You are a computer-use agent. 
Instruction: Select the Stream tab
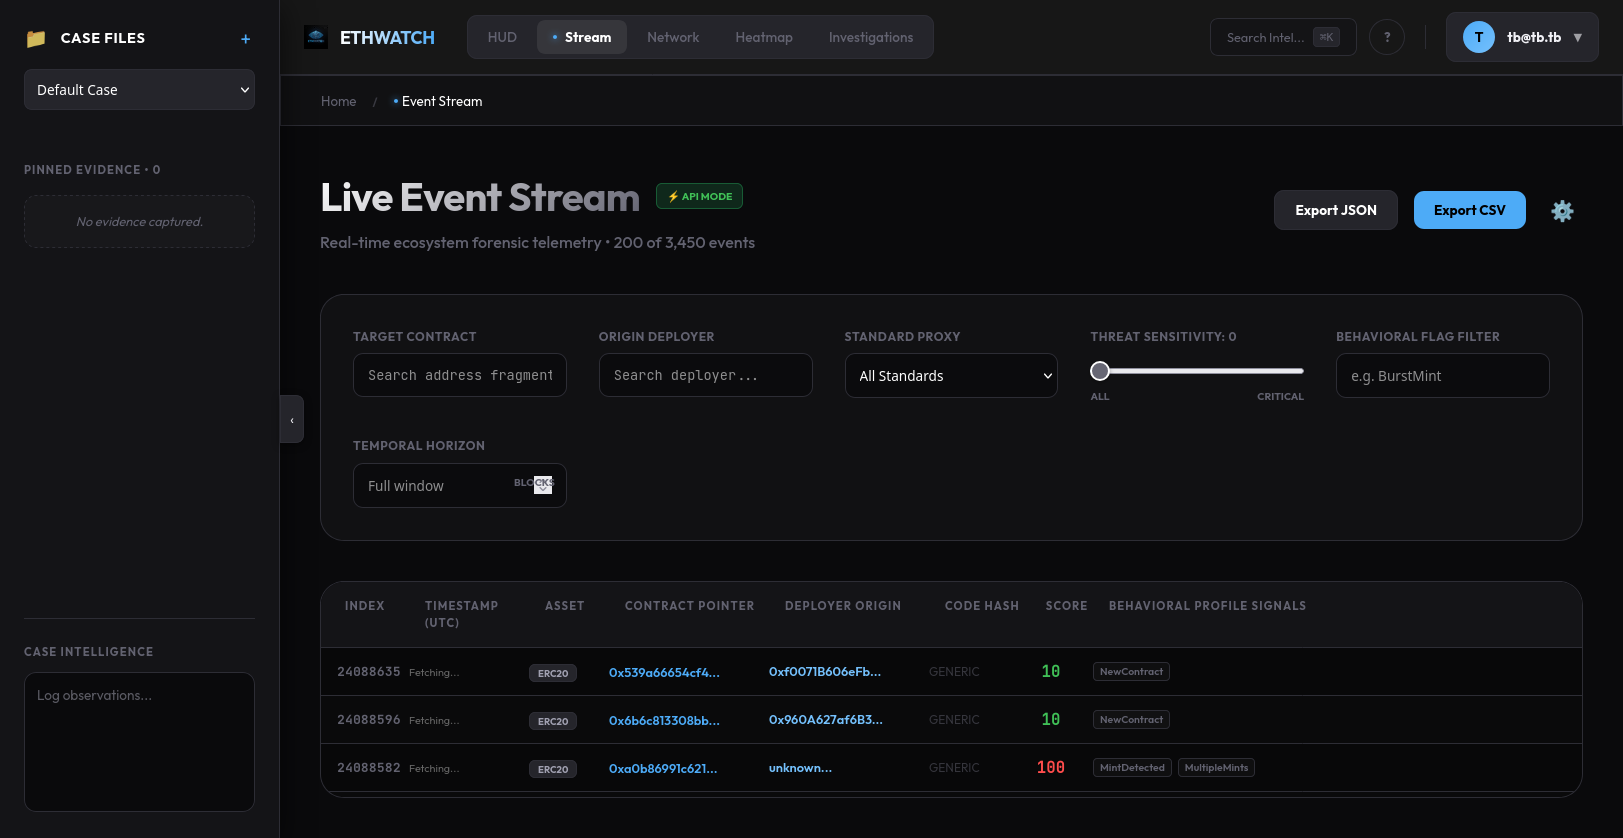[x=582, y=37]
